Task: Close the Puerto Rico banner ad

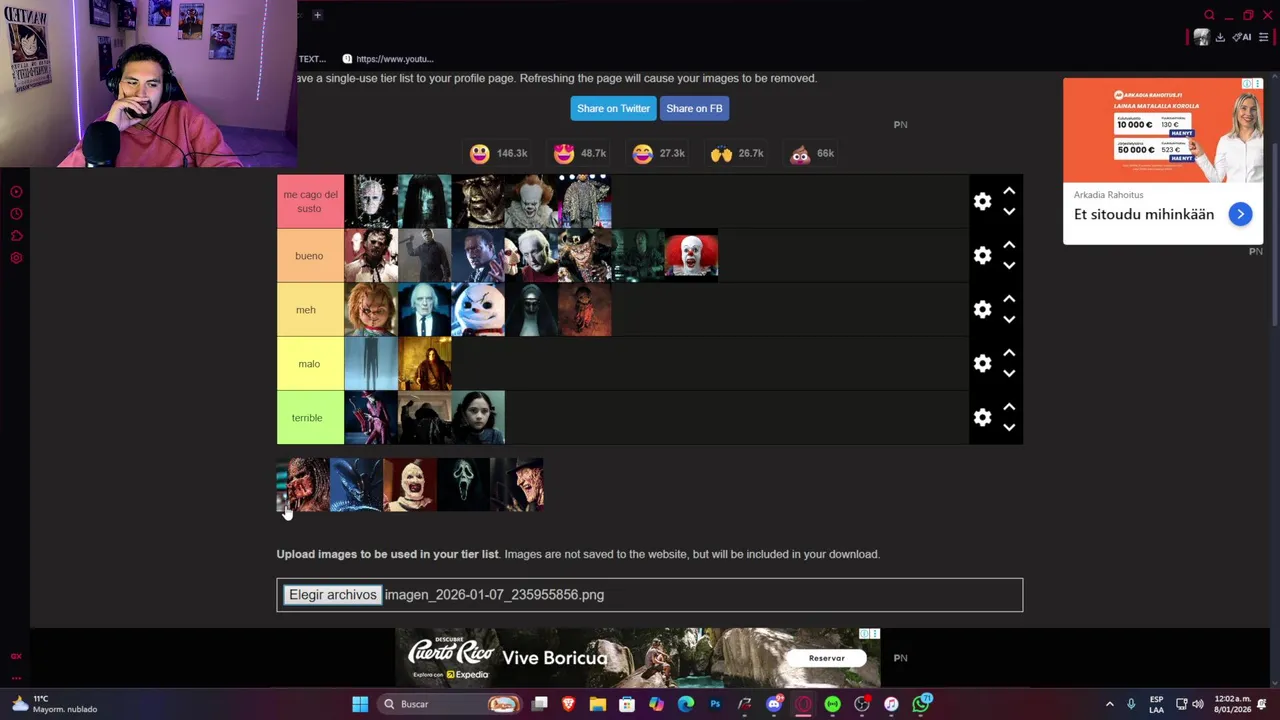Action: pos(875,634)
